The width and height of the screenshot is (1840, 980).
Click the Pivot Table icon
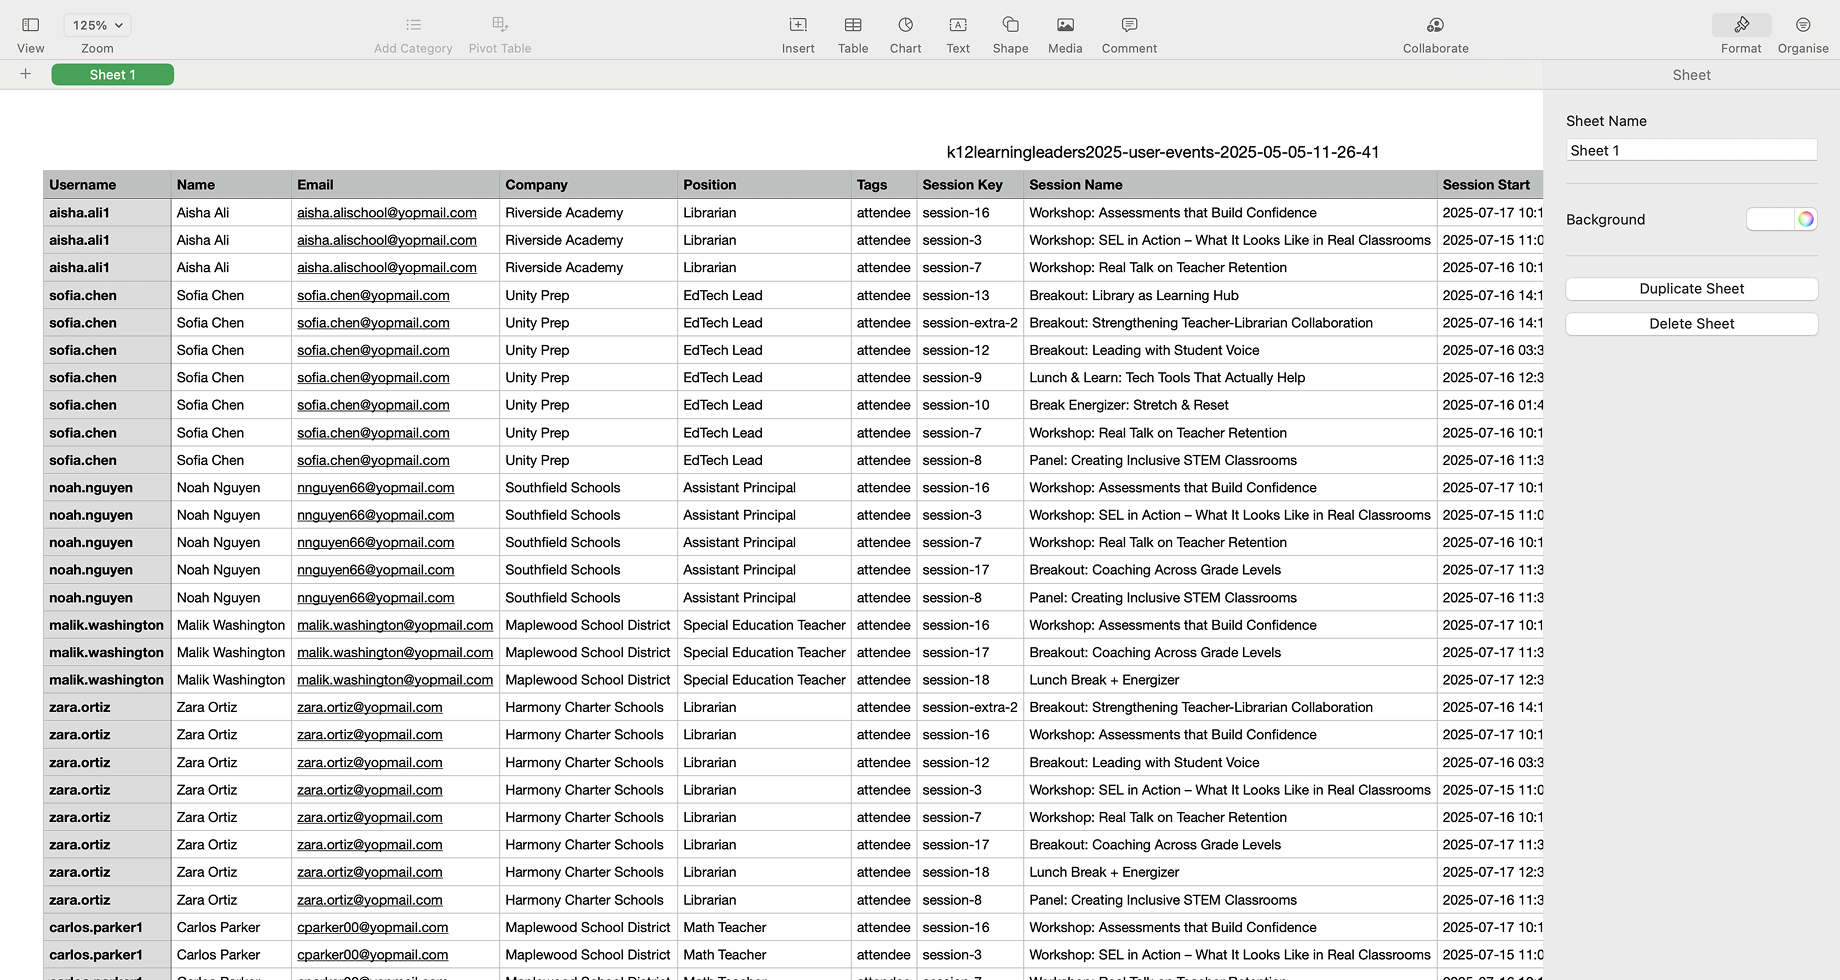tap(500, 25)
